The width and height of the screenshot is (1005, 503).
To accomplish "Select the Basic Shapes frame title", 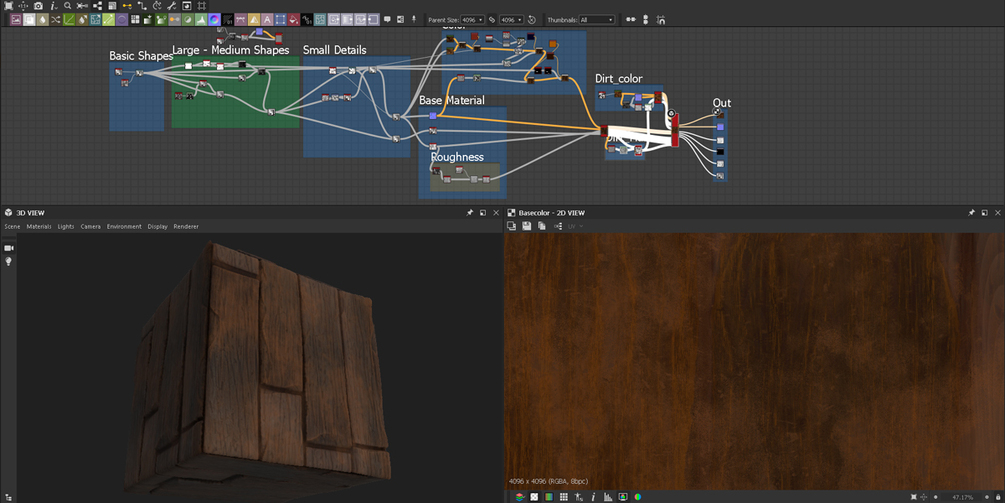I will 141,56.
